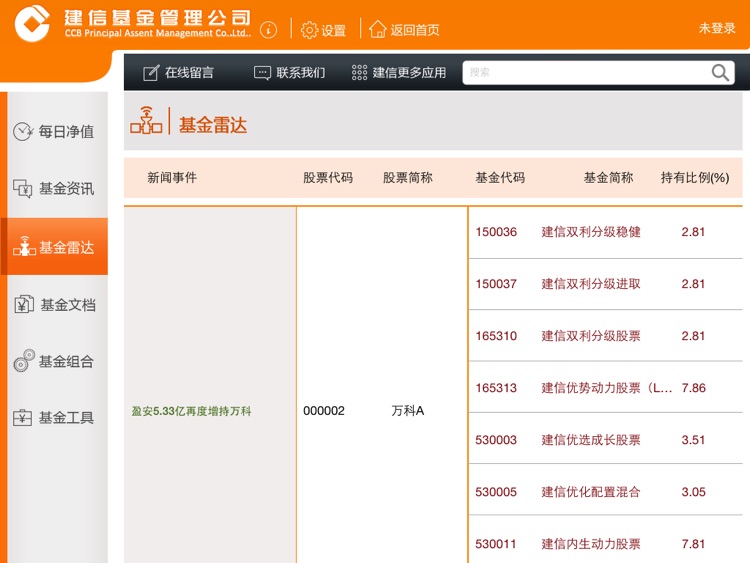Viewport: 750px width, 563px height.
Task: Click holding ratio 7.86
Action: (x=694, y=388)
